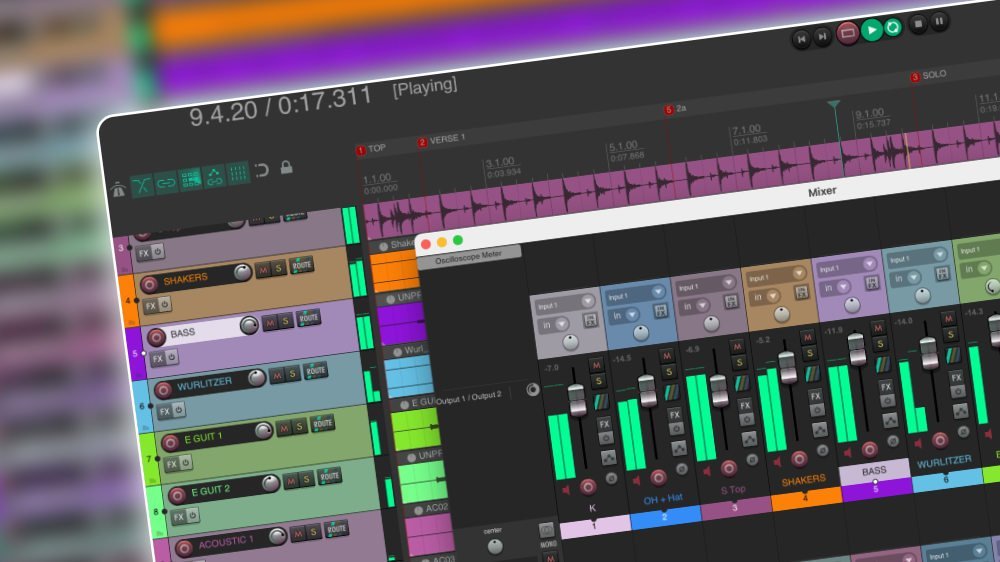
Task: Mute the WURLITZER track
Action: (x=277, y=376)
